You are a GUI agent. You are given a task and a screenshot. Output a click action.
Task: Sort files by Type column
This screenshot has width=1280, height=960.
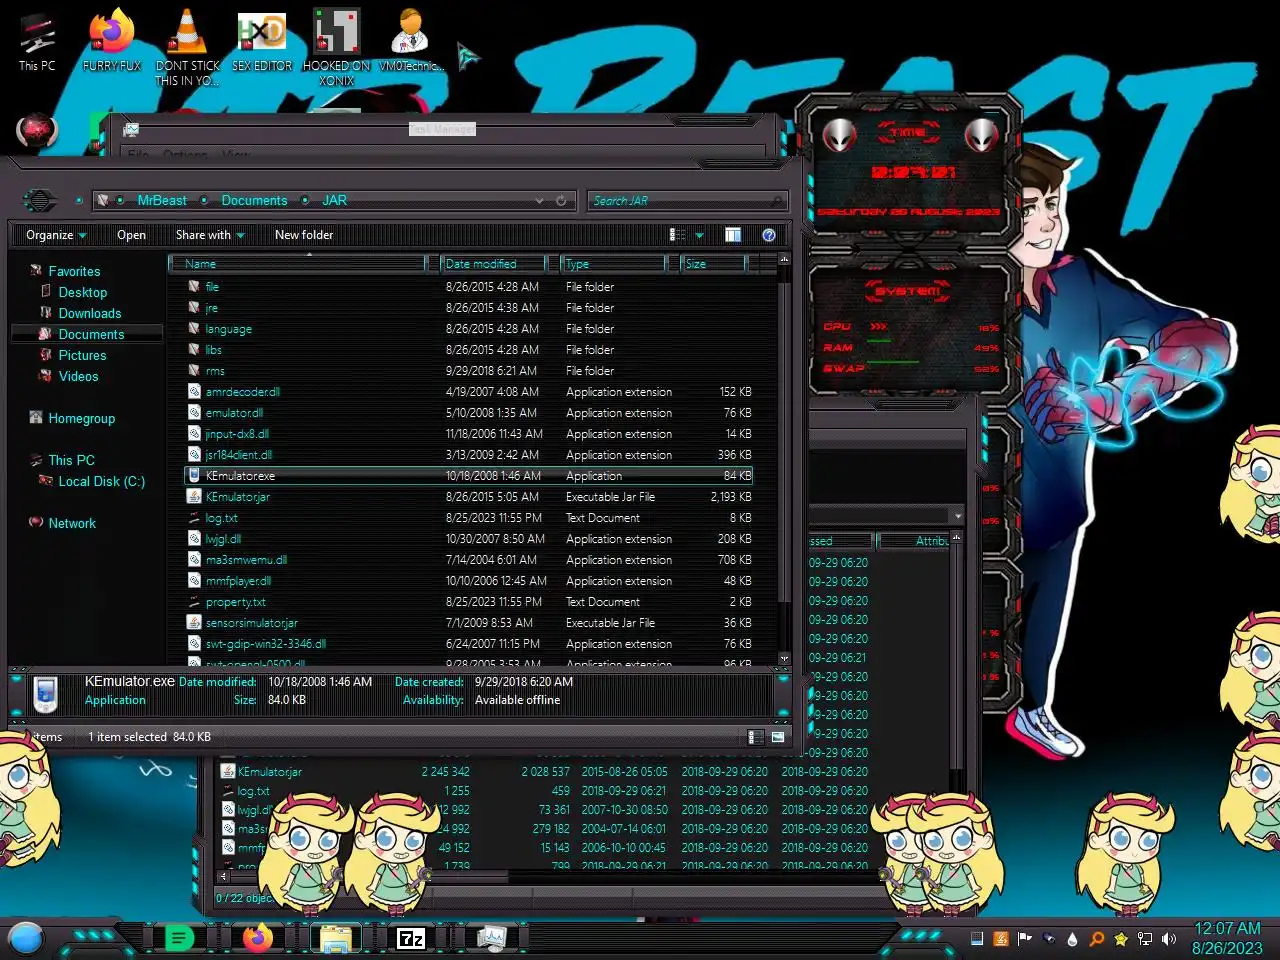pyautogui.click(x=612, y=264)
